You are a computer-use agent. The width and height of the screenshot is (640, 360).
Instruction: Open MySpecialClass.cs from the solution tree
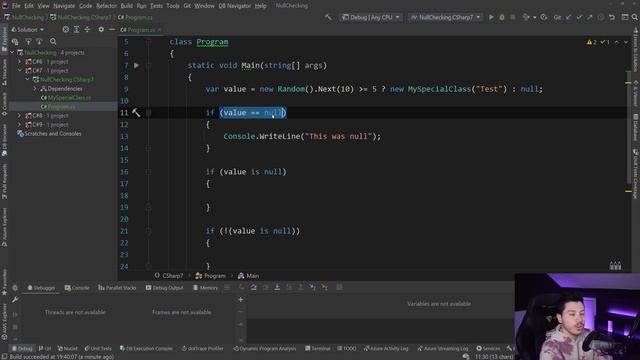click(x=66, y=98)
